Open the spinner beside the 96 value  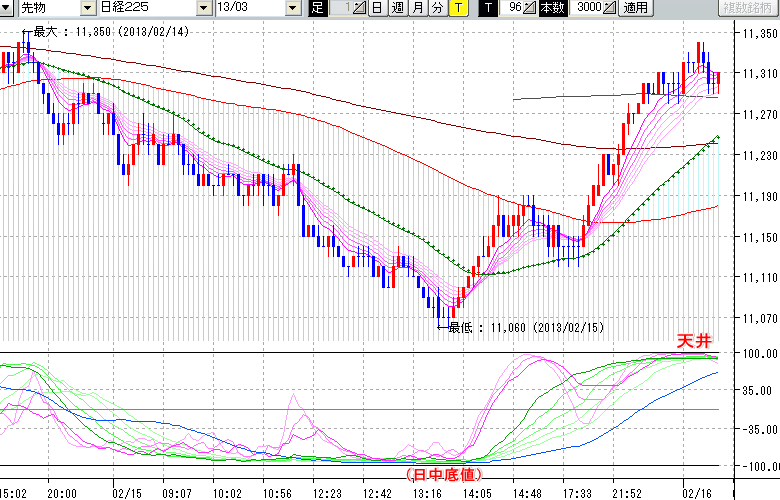tap(531, 8)
